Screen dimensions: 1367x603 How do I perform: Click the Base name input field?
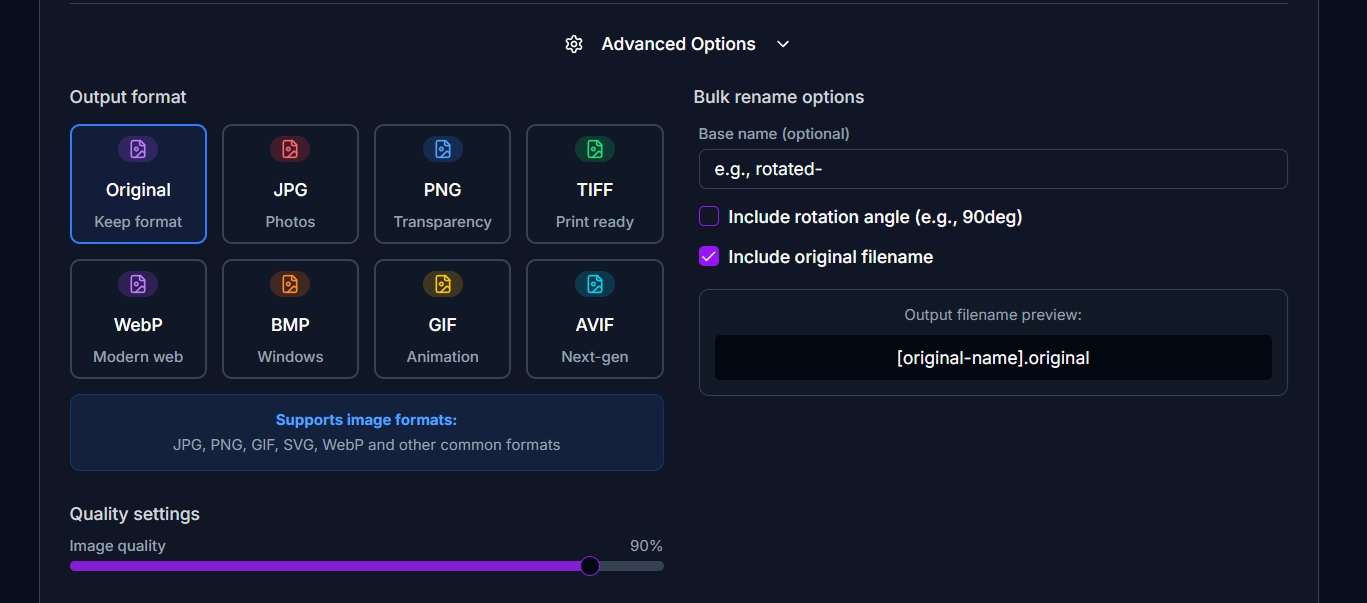[x=992, y=169]
